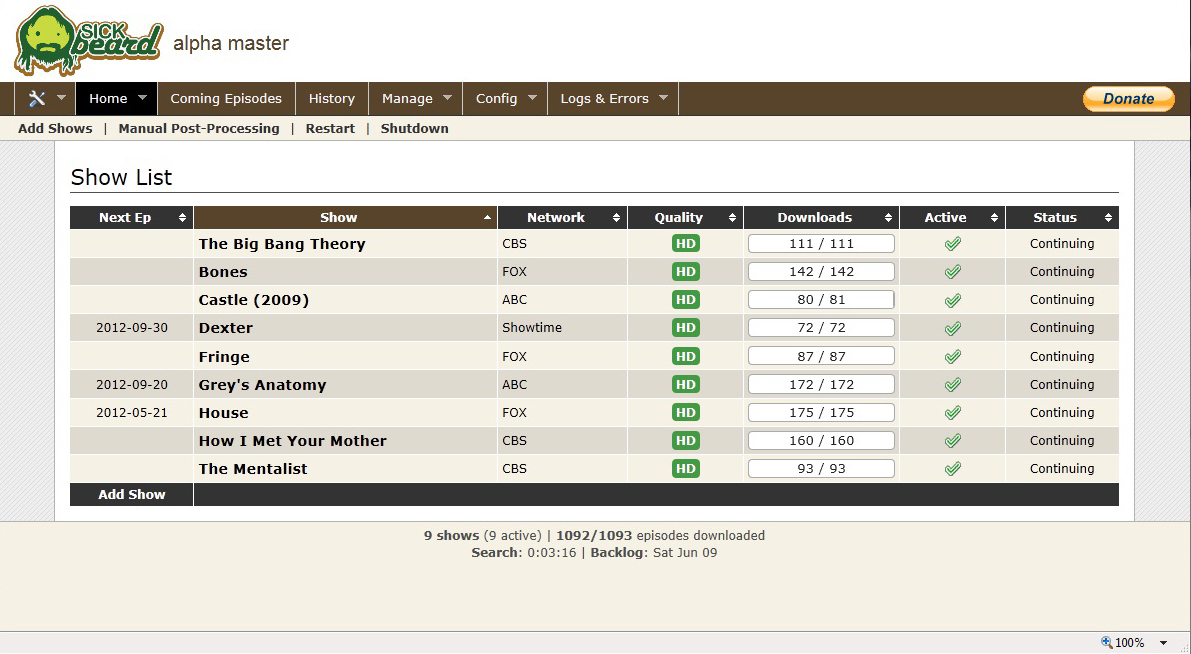
Task: Go to the History menu item
Action: click(331, 98)
